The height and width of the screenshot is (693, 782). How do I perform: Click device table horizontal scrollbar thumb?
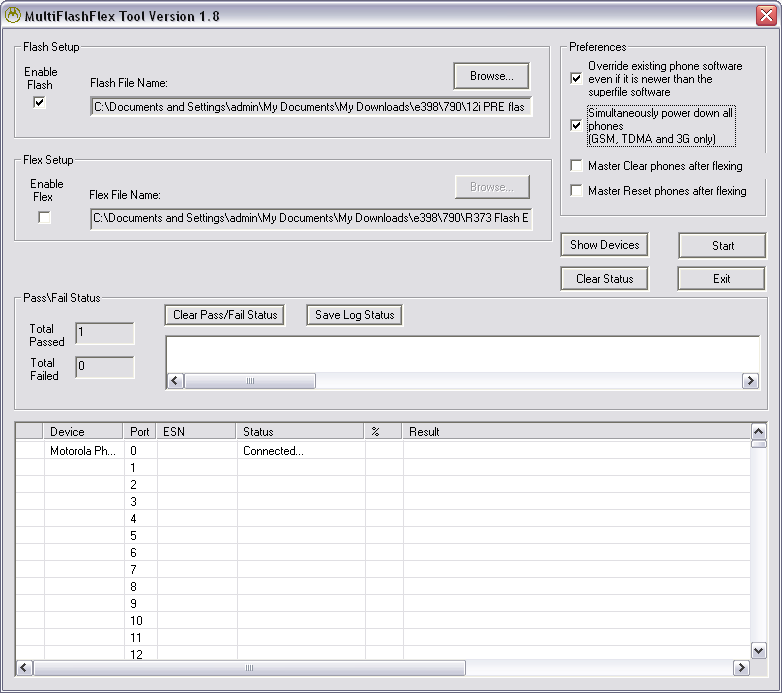coord(249,668)
